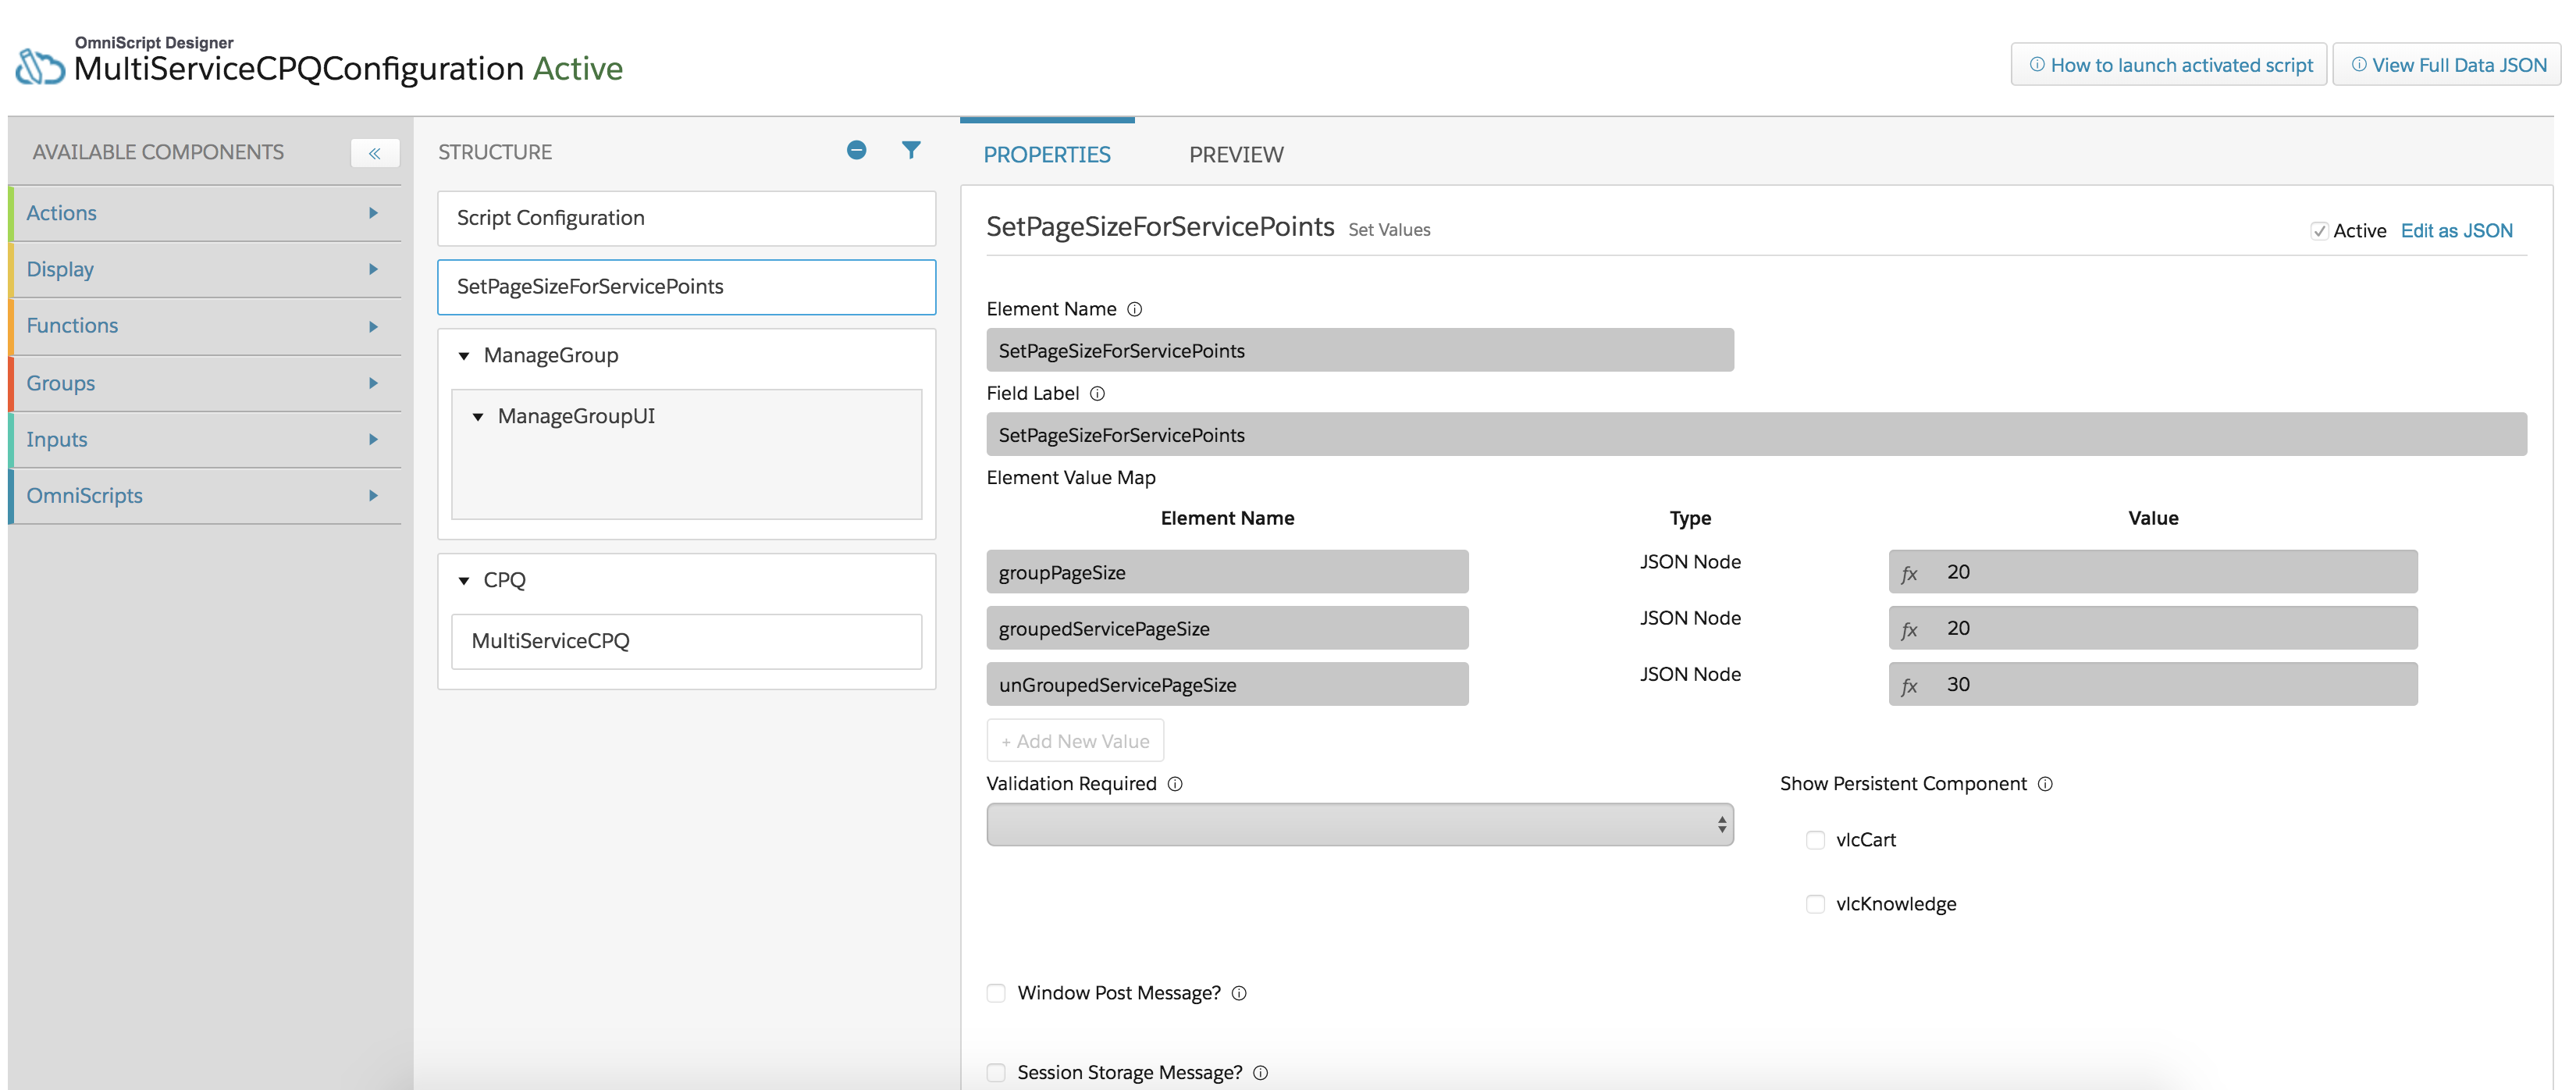Image resolution: width=2576 pixels, height=1090 pixels.
Task: Click the groupPageSize value field showing 20
Action: tap(2153, 572)
